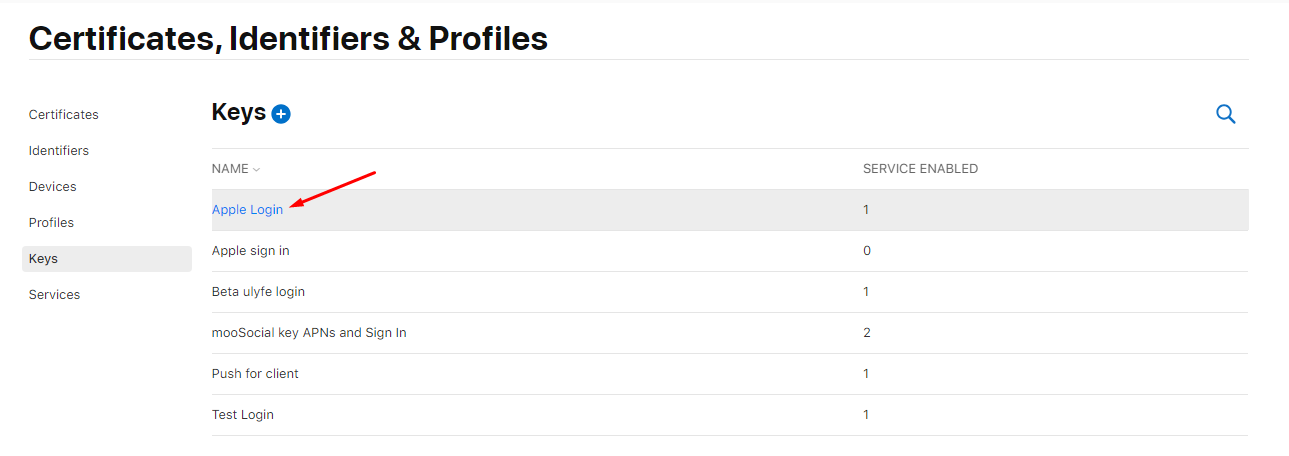Screen dimensions: 1289x456
Task: Open the Apple sign in key
Action: coord(251,251)
